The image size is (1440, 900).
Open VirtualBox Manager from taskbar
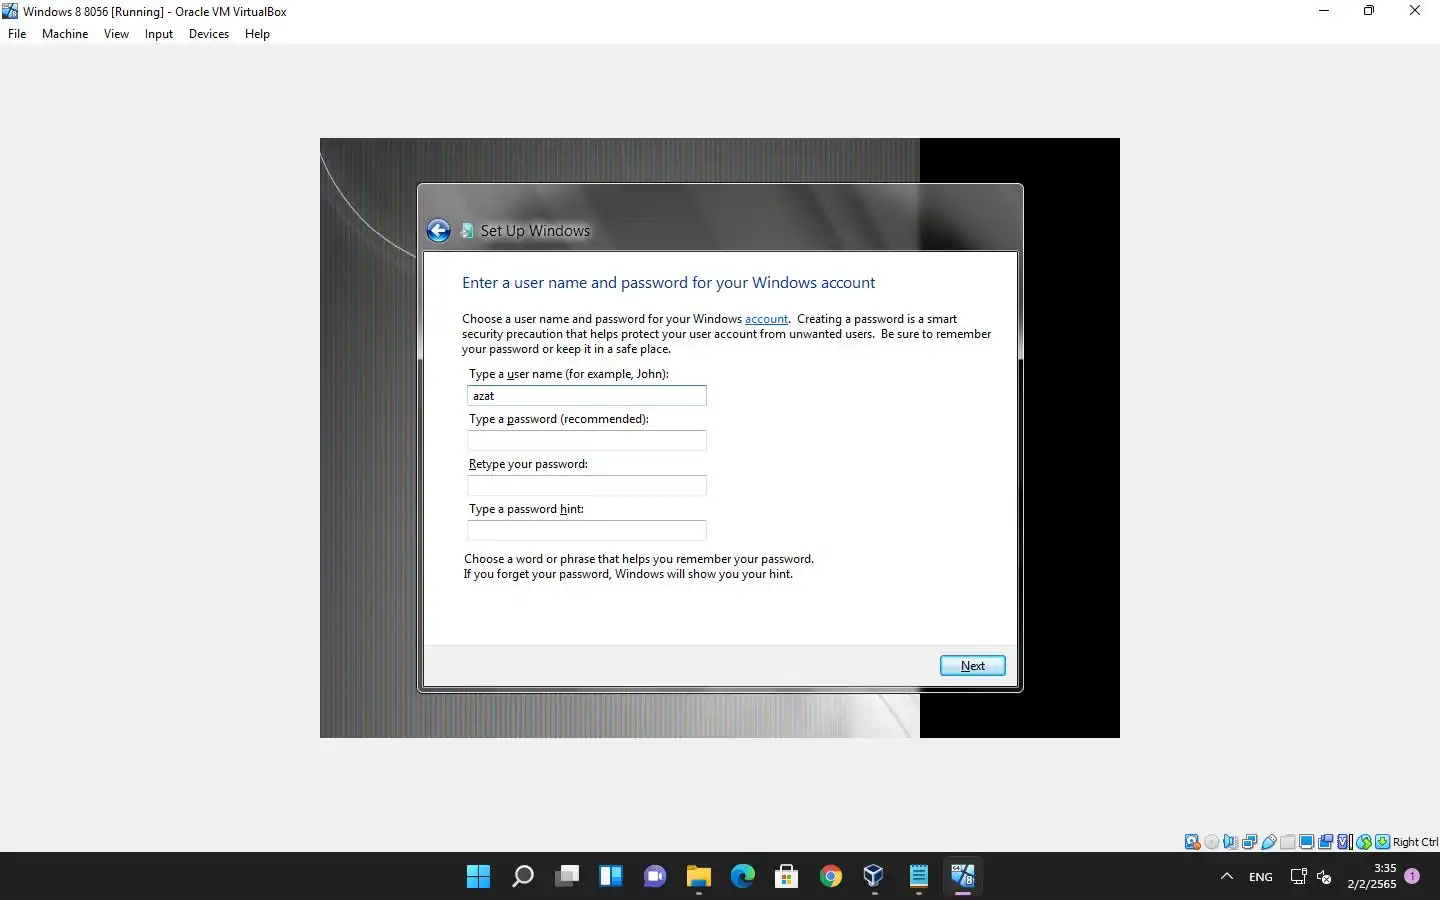[875, 877]
